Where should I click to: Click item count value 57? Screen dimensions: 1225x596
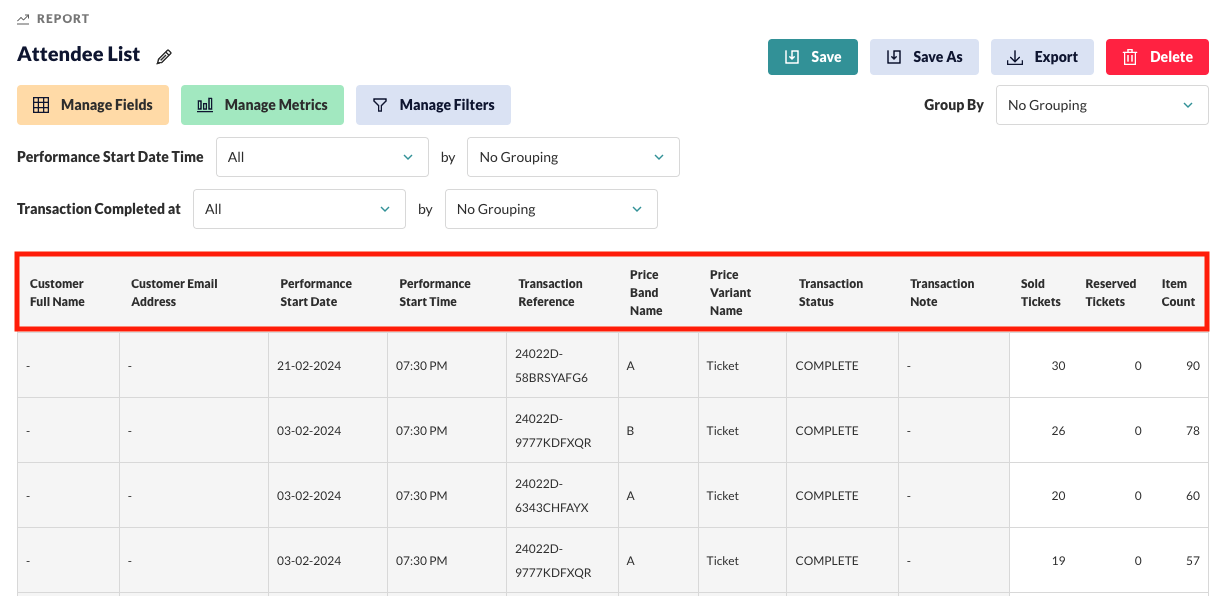click(1193, 561)
